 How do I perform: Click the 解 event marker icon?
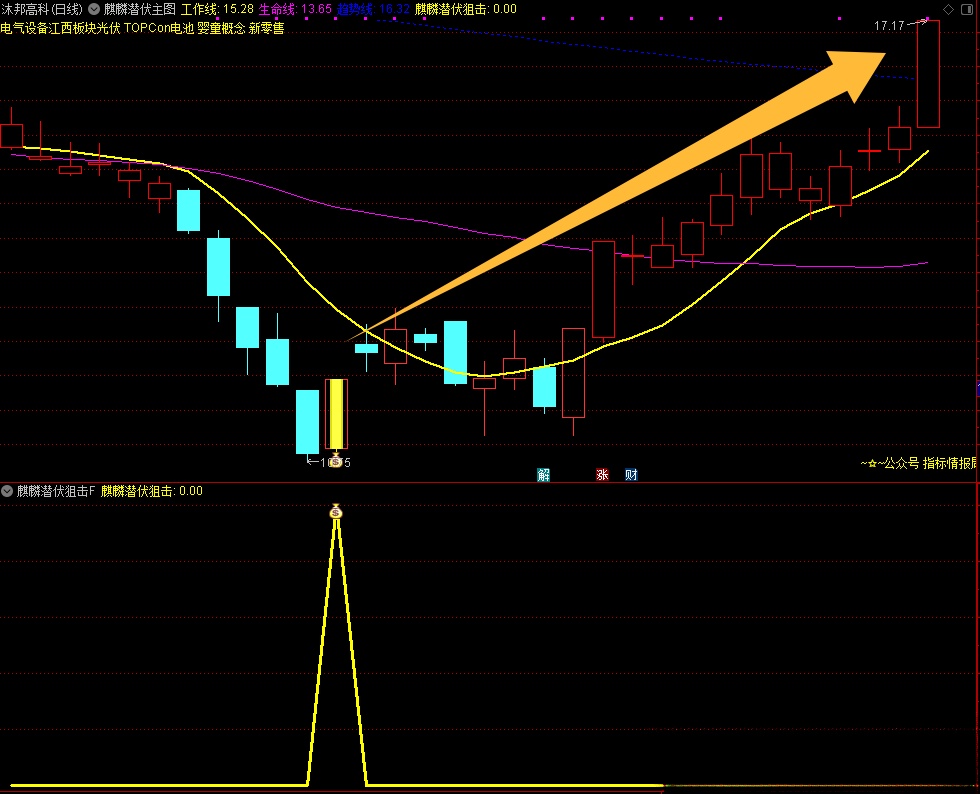click(544, 475)
